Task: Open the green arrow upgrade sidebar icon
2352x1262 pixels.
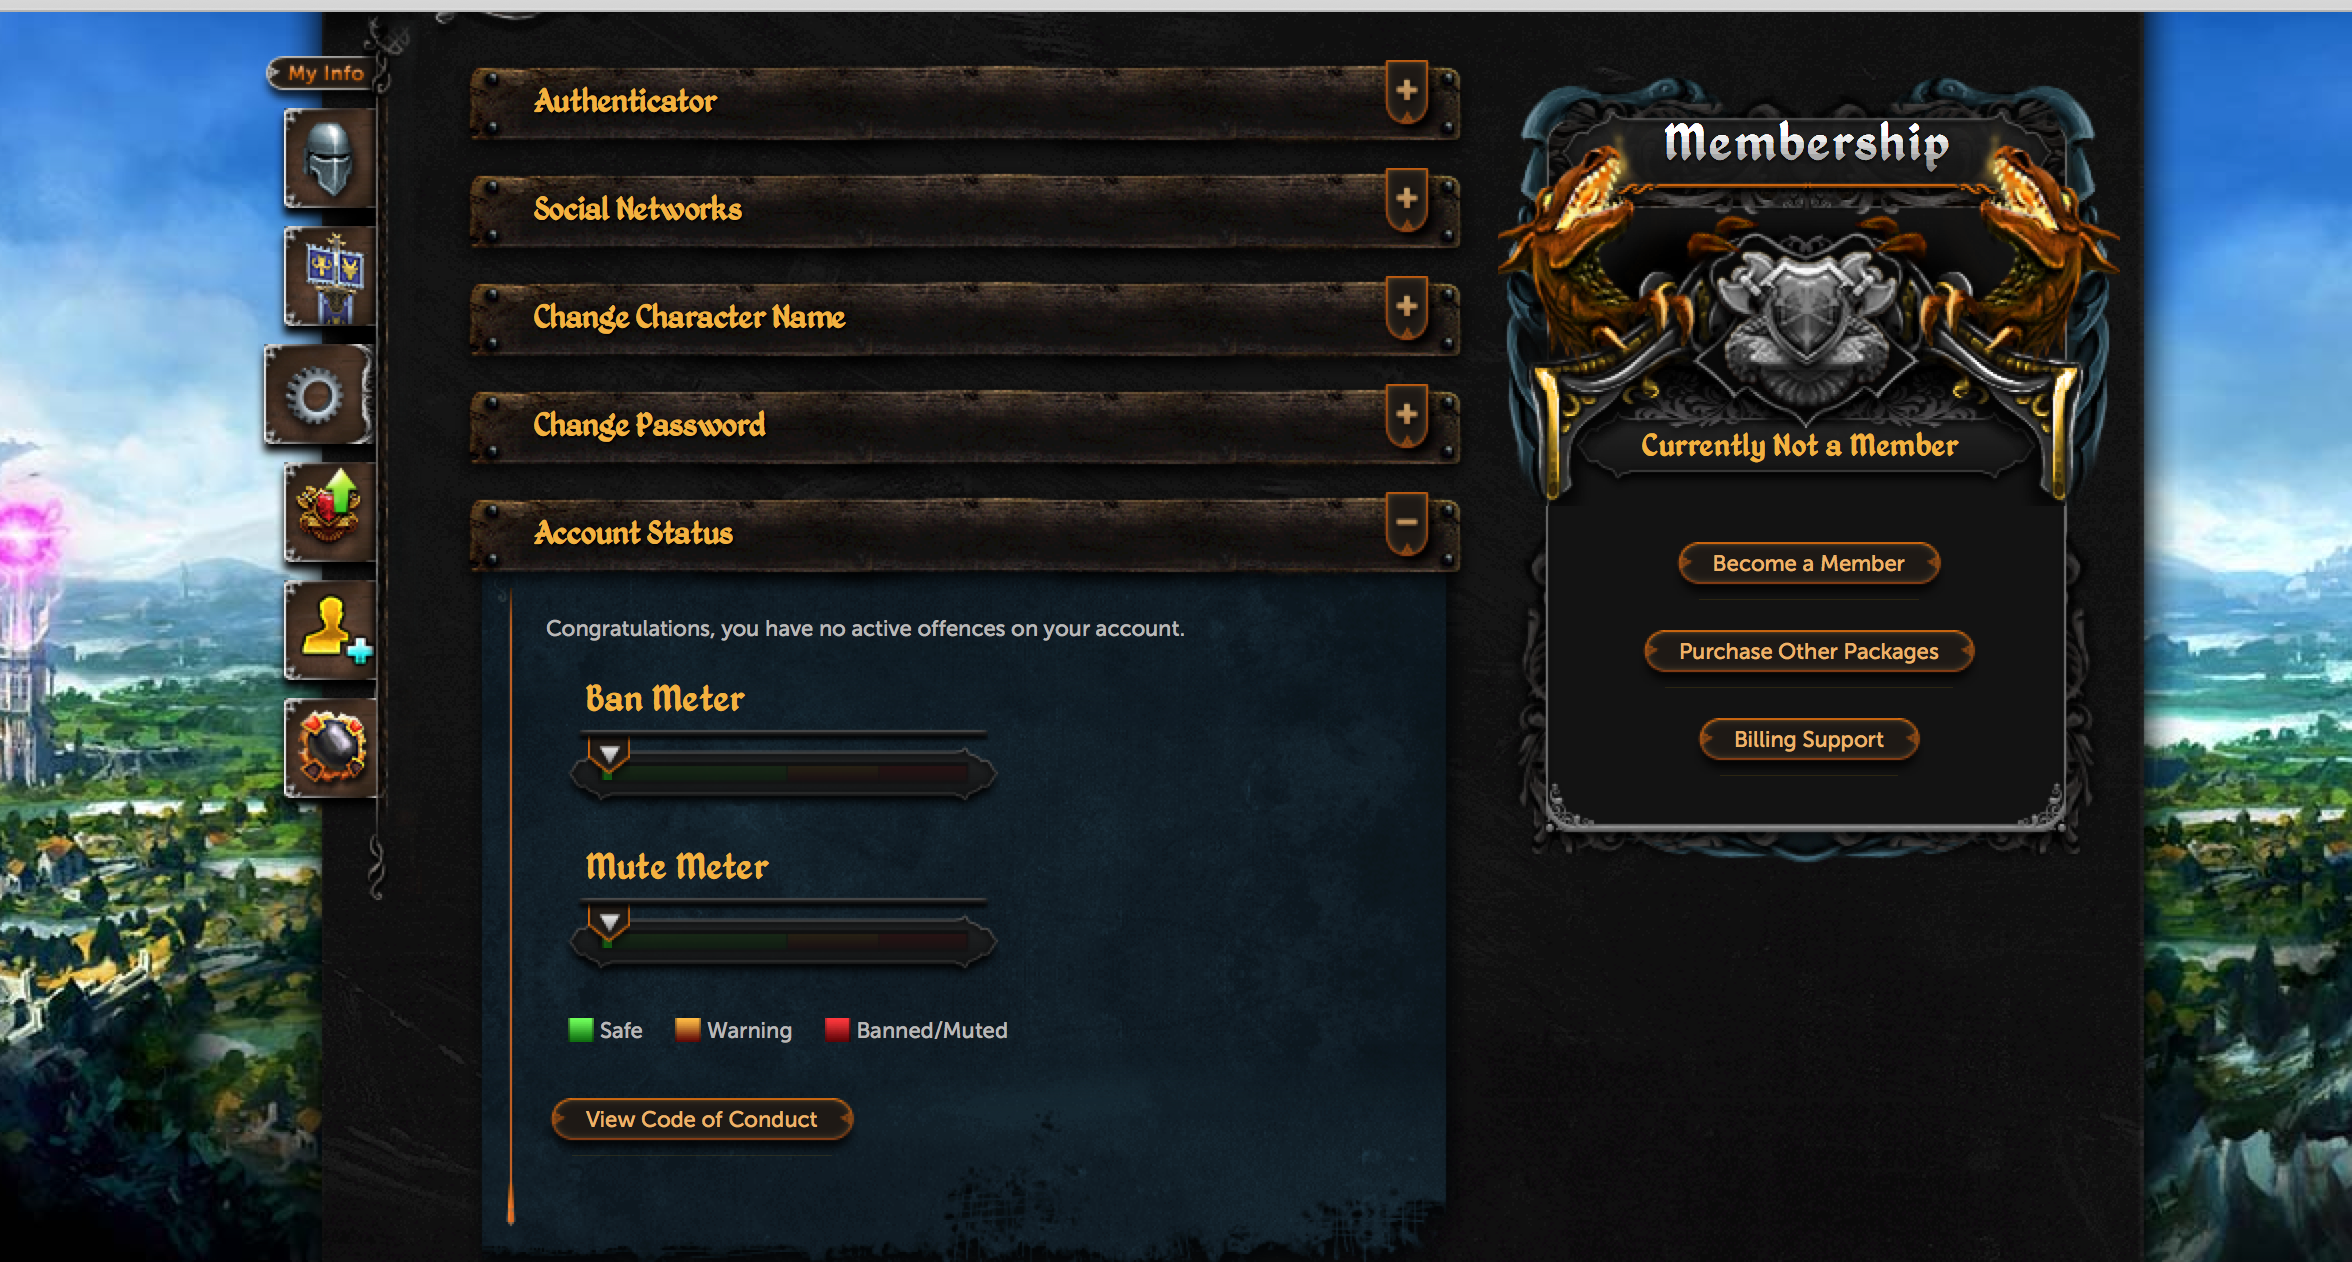Action: tap(330, 512)
